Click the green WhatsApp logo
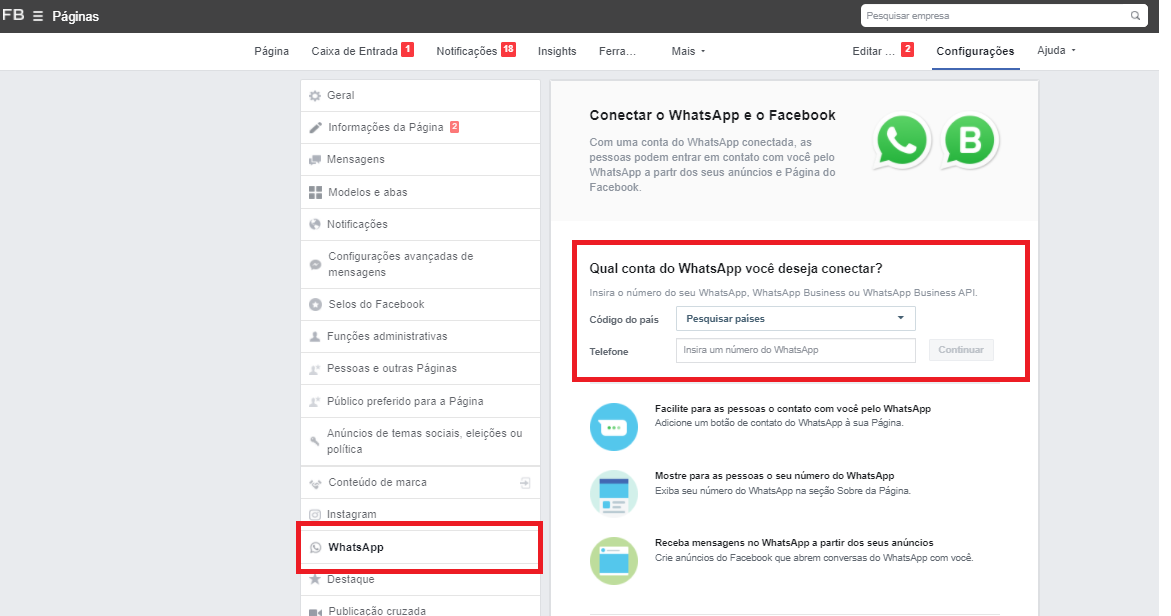This screenshot has width=1171, height=616. point(902,140)
